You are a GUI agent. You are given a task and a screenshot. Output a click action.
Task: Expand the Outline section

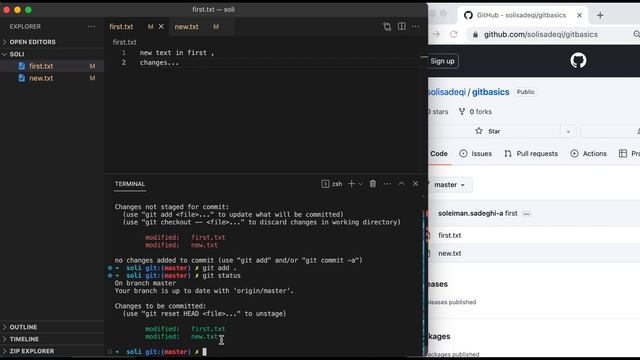pos(52,327)
